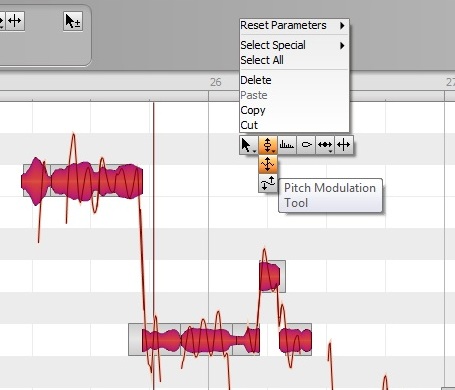The height and width of the screenshot is (390, 455).
Task: Select the Note Separation tool in popup
Action: (344, 145)
